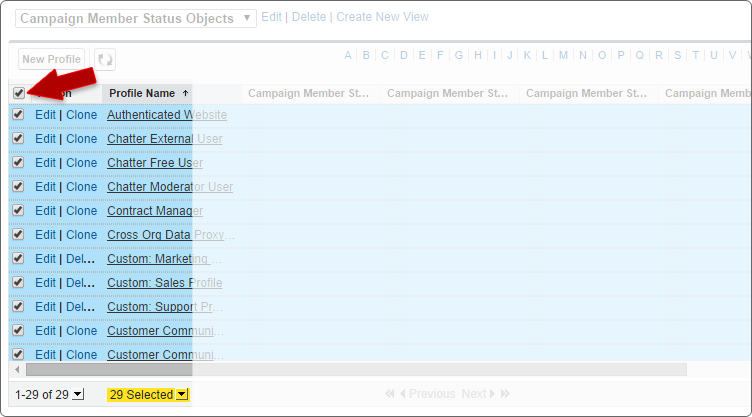Click the last page double-arrow icon
Screen dimensions: 752x417
point(504,394)
